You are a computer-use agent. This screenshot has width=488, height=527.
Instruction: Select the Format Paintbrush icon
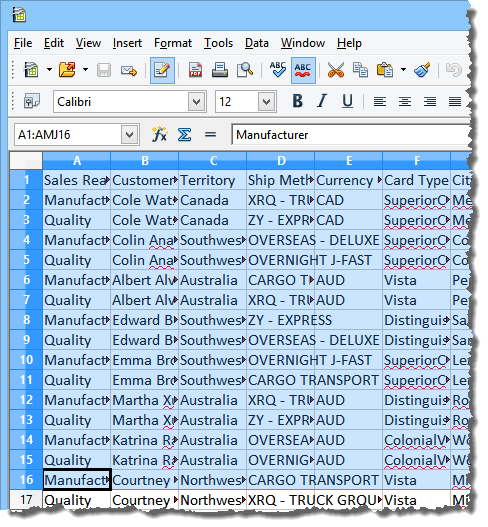(x=421, y=70)
